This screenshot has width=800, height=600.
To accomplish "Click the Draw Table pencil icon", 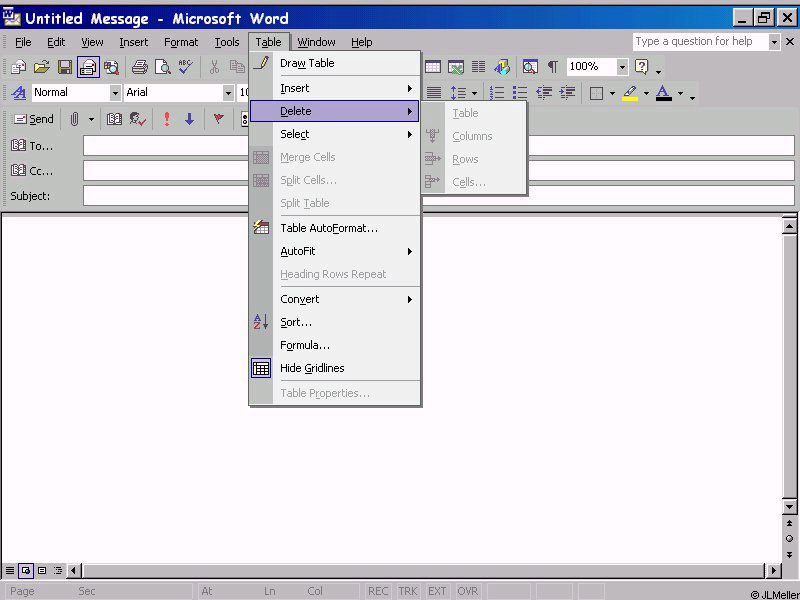I will click(261, 64).
